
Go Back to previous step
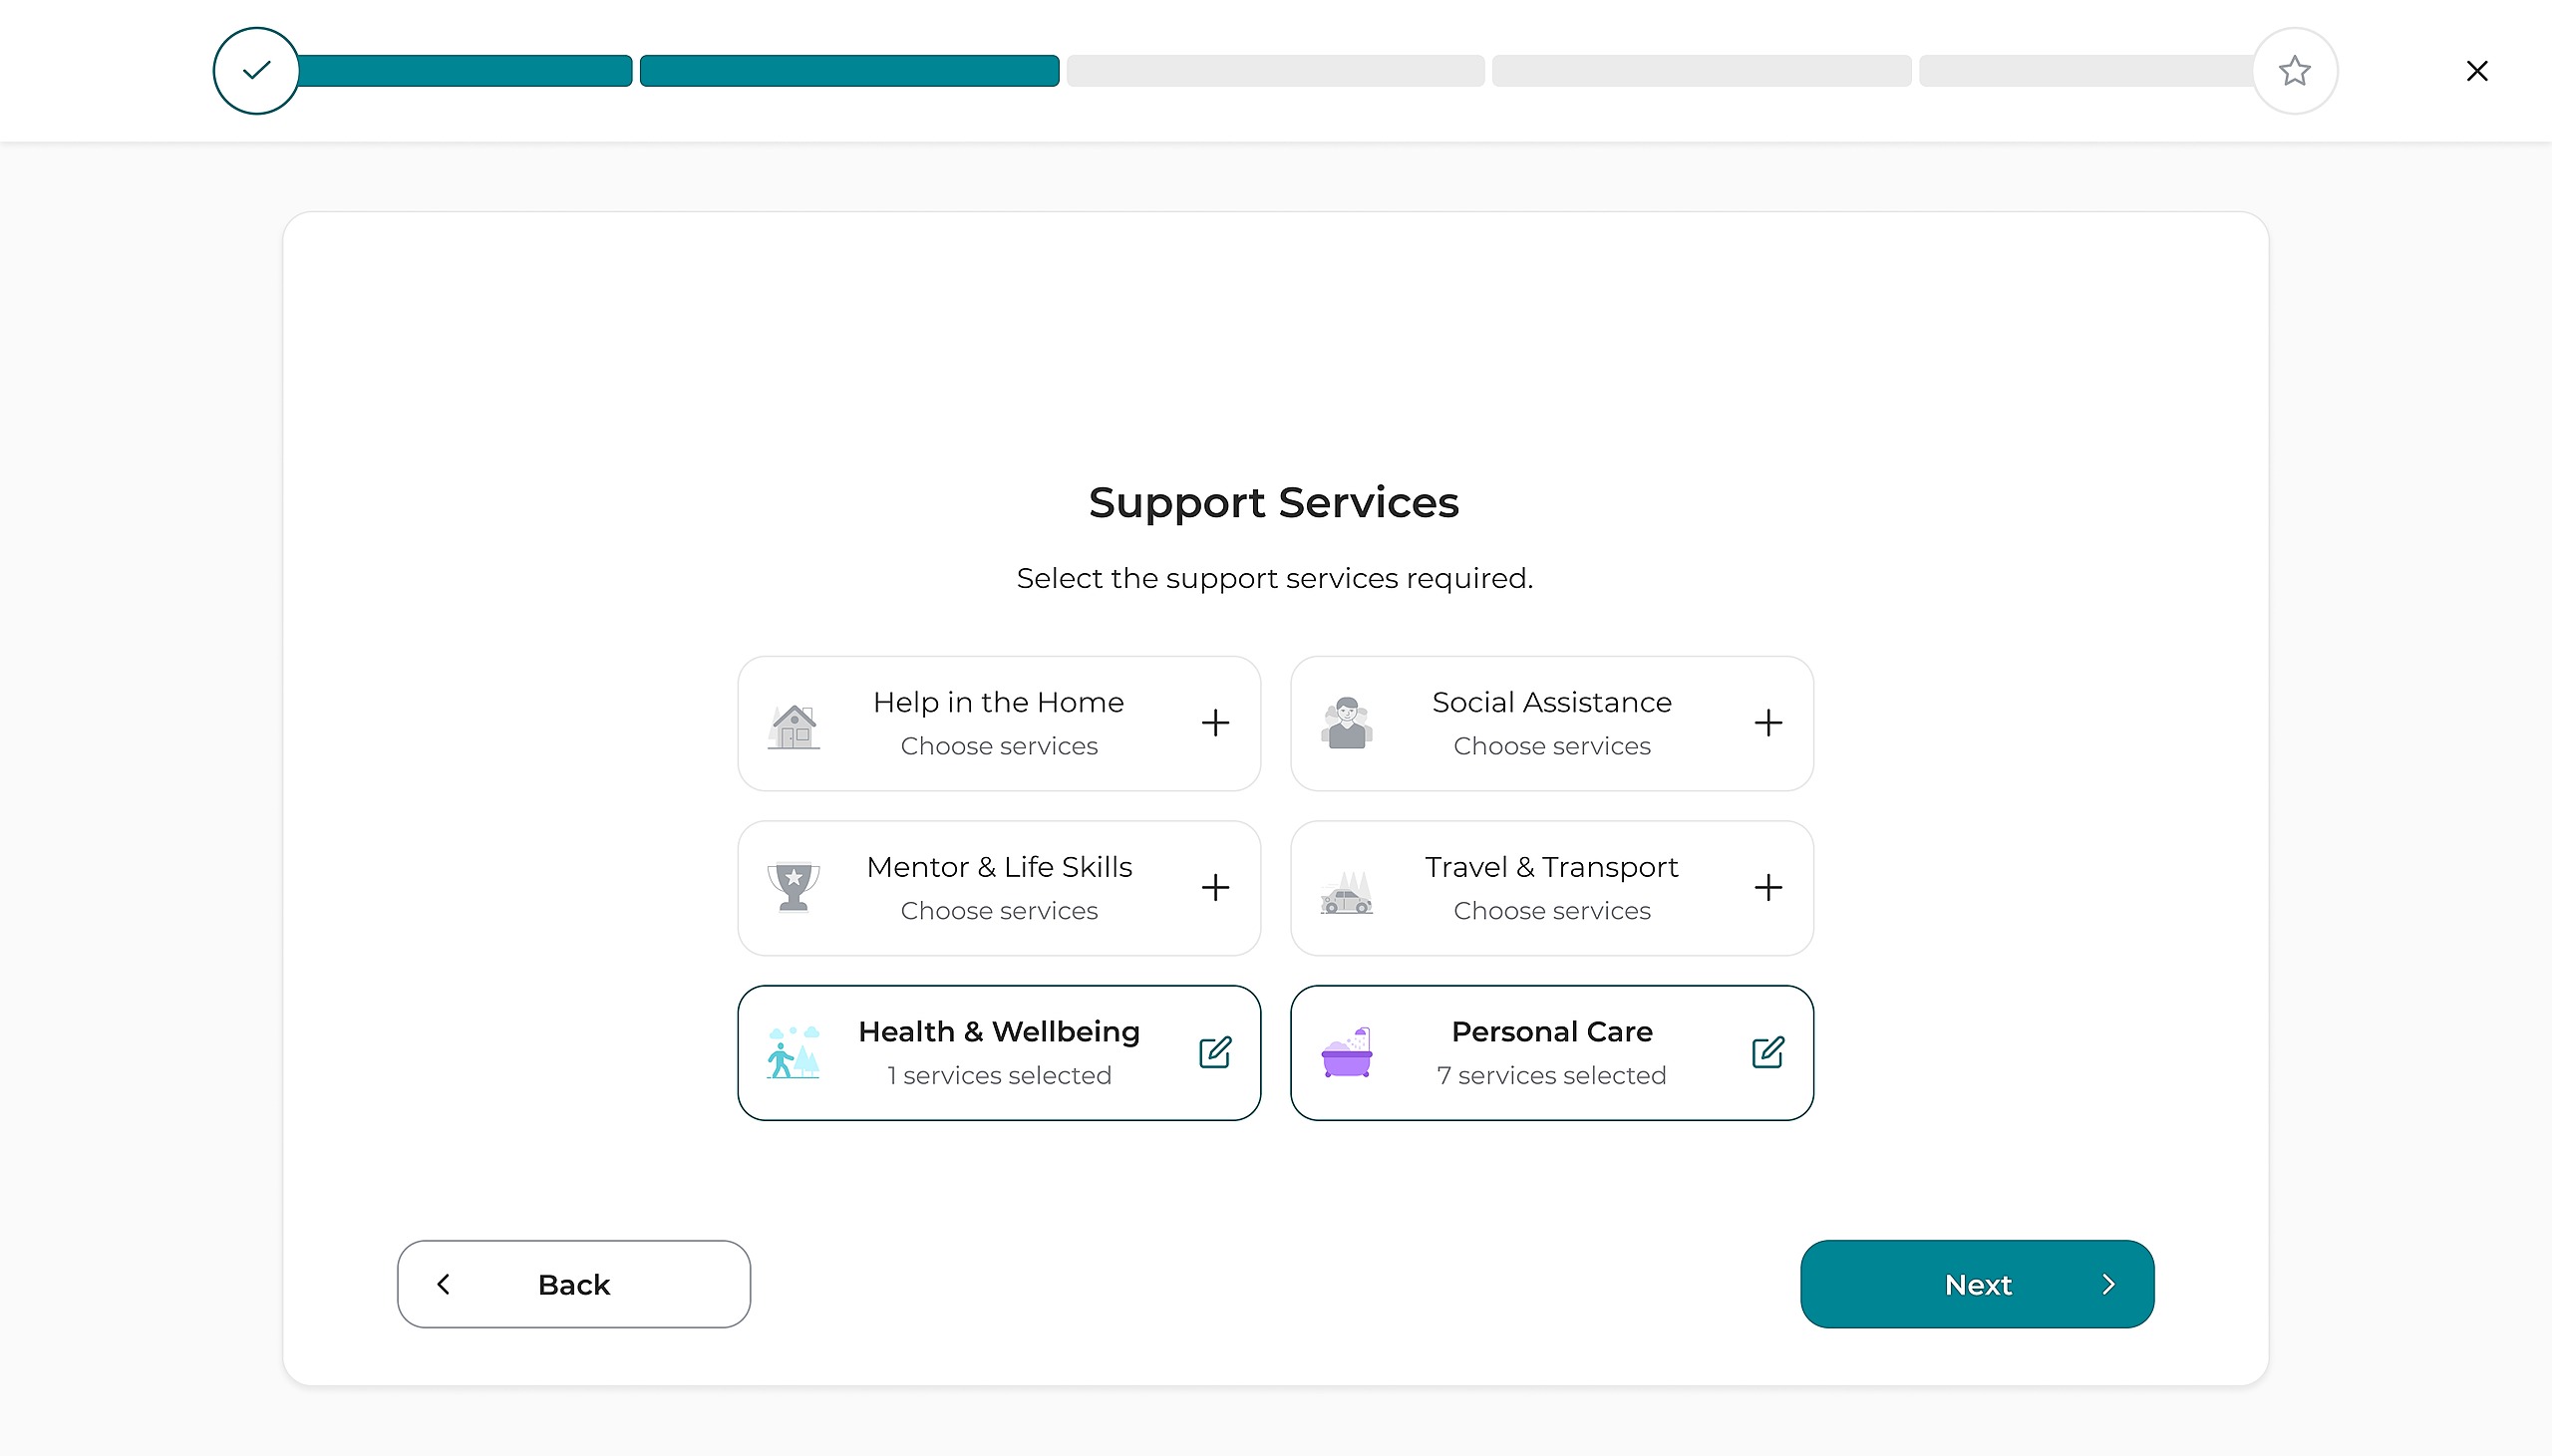tap(573, 1284)
